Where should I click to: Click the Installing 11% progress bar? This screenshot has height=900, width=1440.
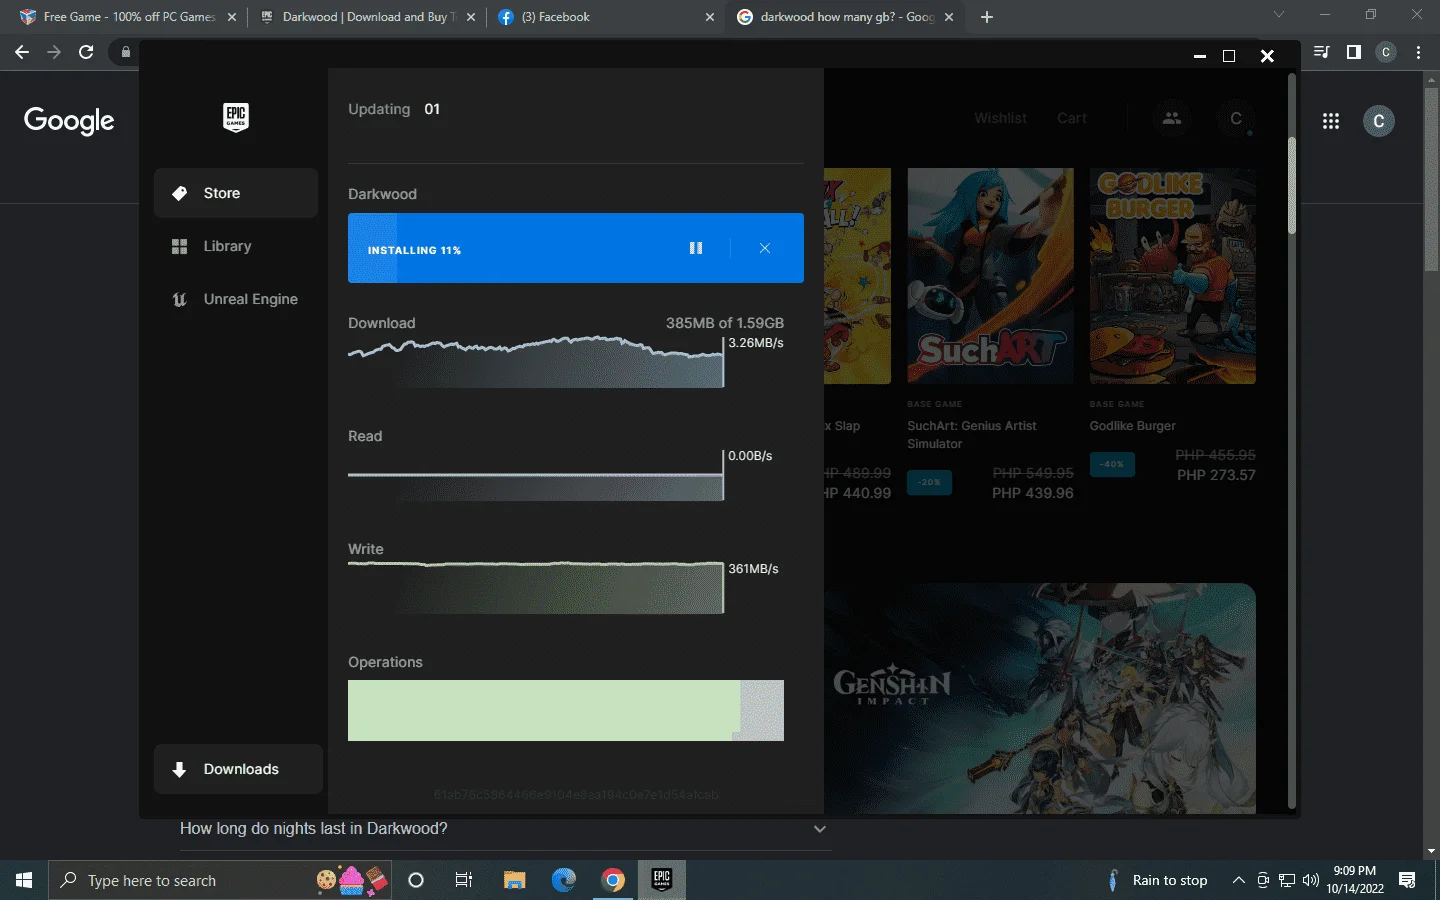(x=576, y=248)
